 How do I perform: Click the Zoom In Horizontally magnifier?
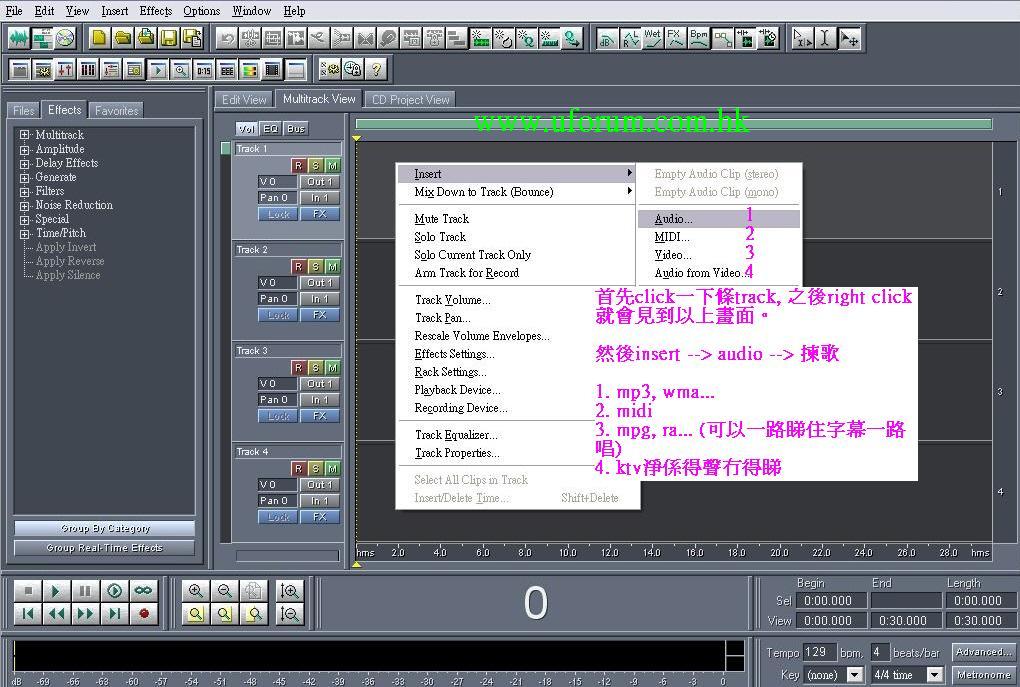click(x=196, y=591)
